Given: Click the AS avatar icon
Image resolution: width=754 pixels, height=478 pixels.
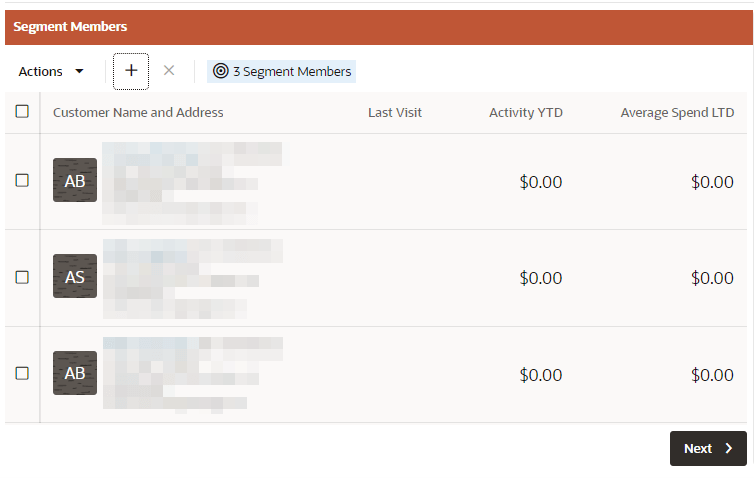Looking at the screenshot, I should click(x=75, y=276).
